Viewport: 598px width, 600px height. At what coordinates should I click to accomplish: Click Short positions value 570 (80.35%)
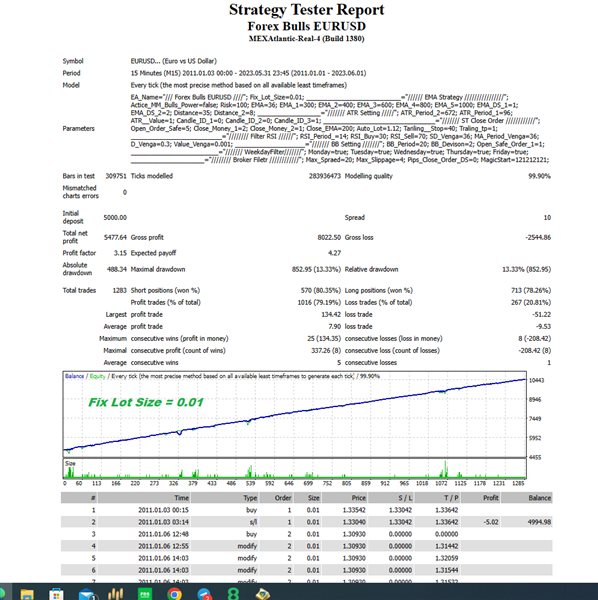(x=321, y=290)
